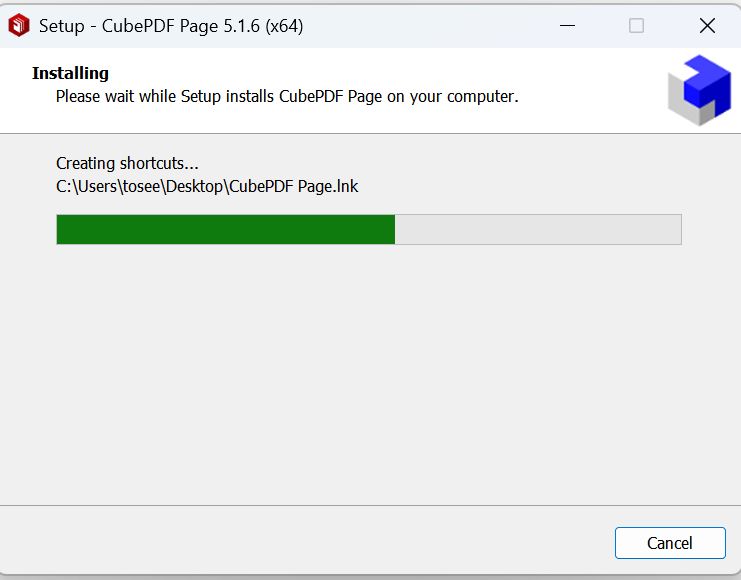This screenshot has width=741, height=580.
Task: Click empty gray area below the progress bar
Action: pos(369,373)
